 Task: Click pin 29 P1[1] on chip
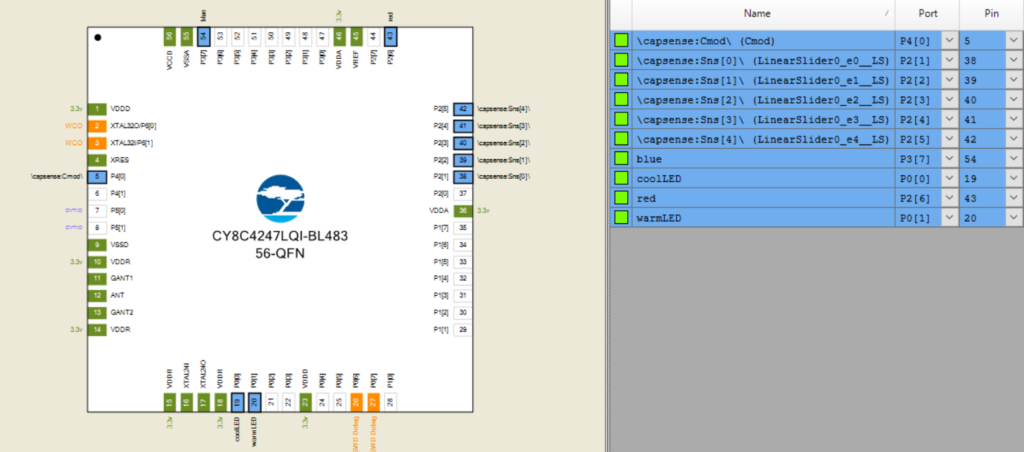[x=463, y=329]
